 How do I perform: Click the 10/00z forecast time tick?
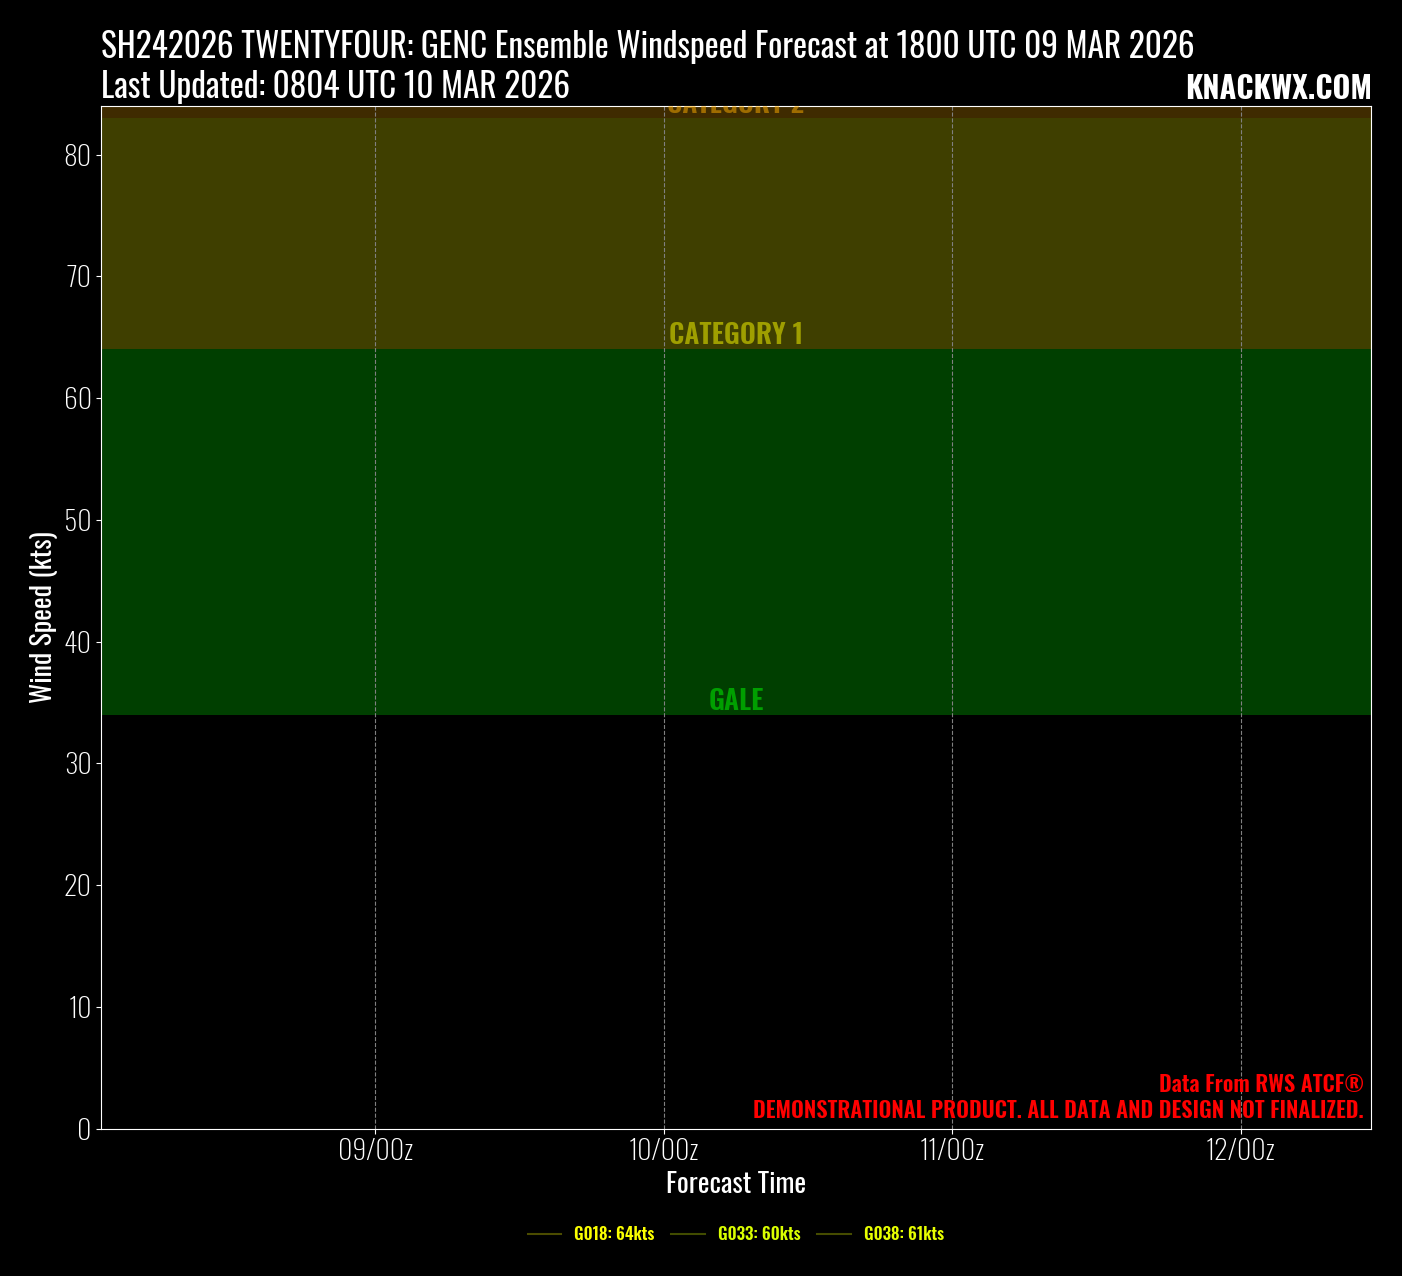[664, 1150]
